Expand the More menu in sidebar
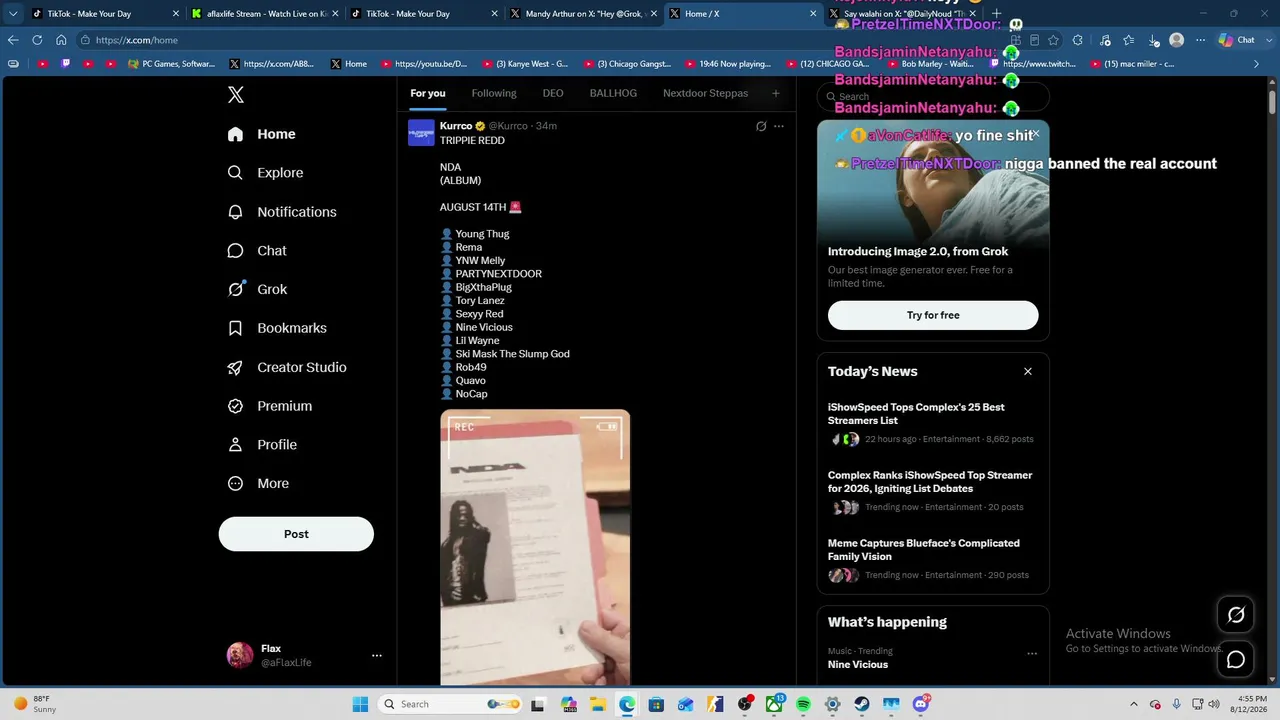 258,483
